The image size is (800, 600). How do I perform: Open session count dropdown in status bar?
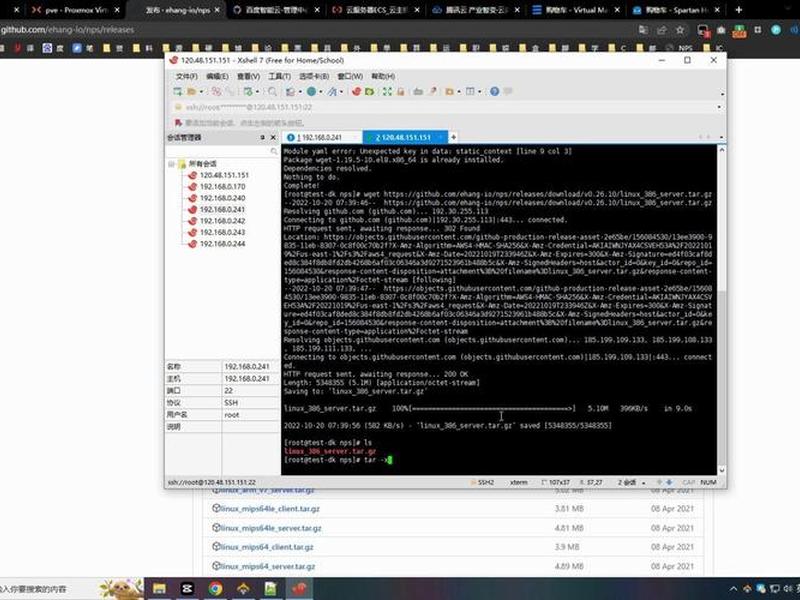pyautogui.click(x=643, y=482)
